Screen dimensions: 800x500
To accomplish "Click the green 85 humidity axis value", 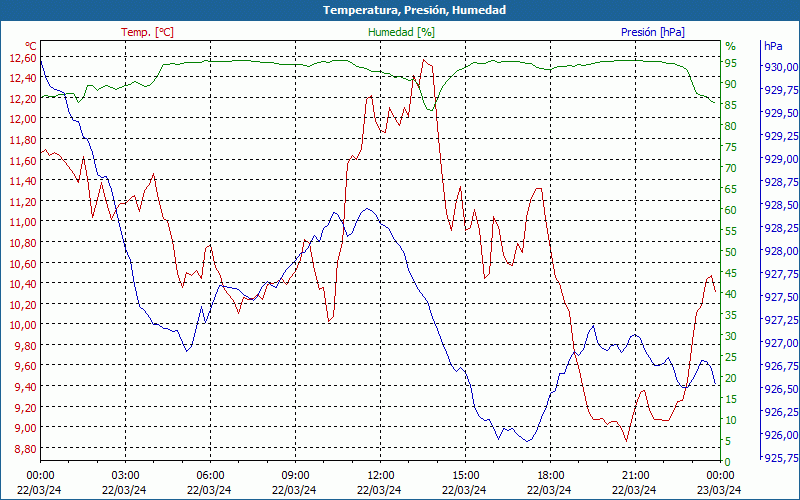I will pyautogui.click(x=731, y=105).
